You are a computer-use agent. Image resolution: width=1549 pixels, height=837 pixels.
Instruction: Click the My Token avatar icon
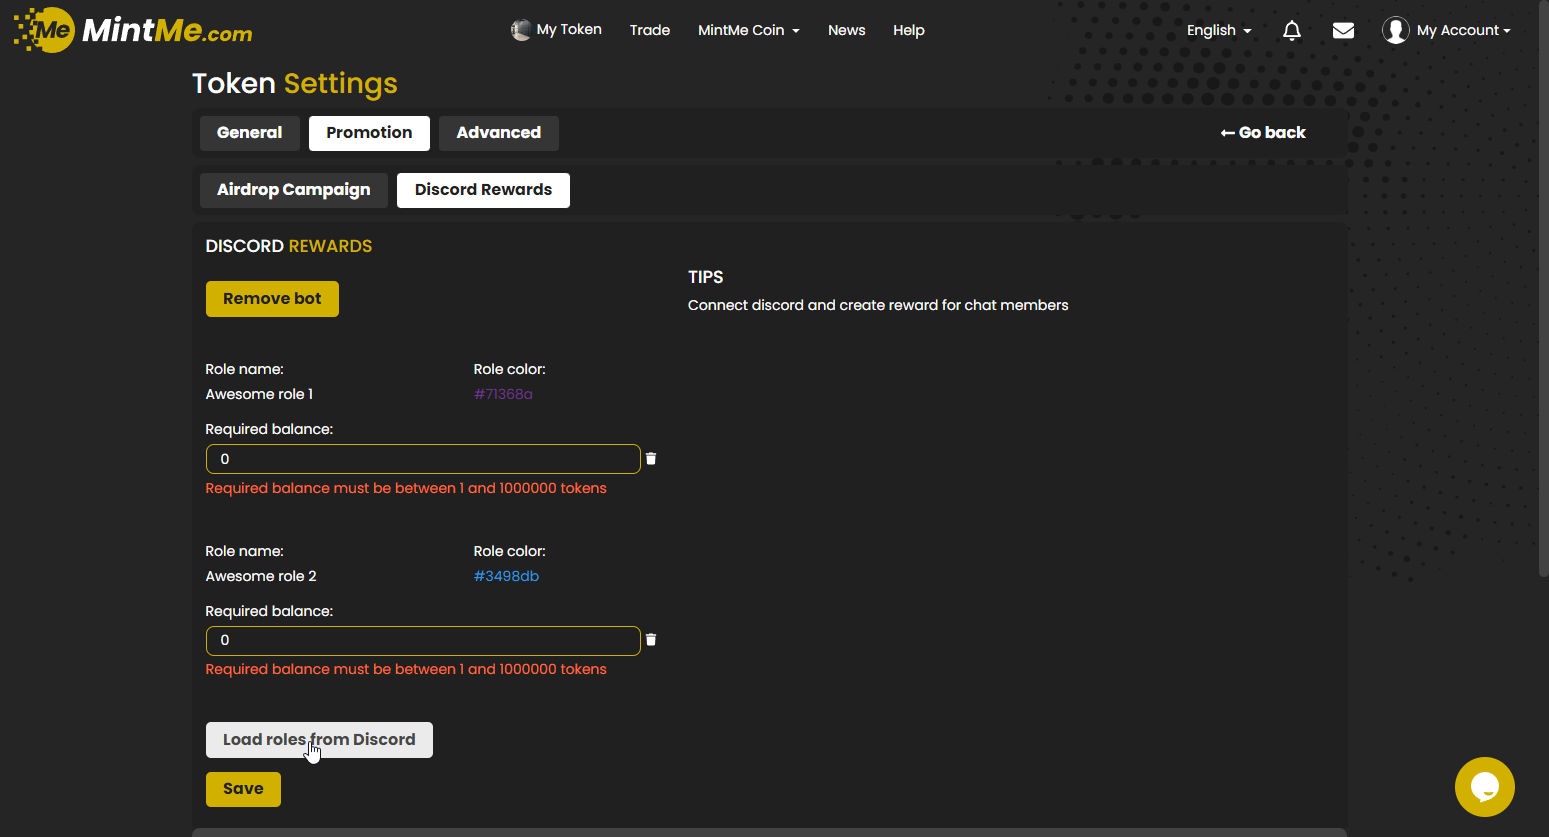pyautogui.click(x=521, y=30)
